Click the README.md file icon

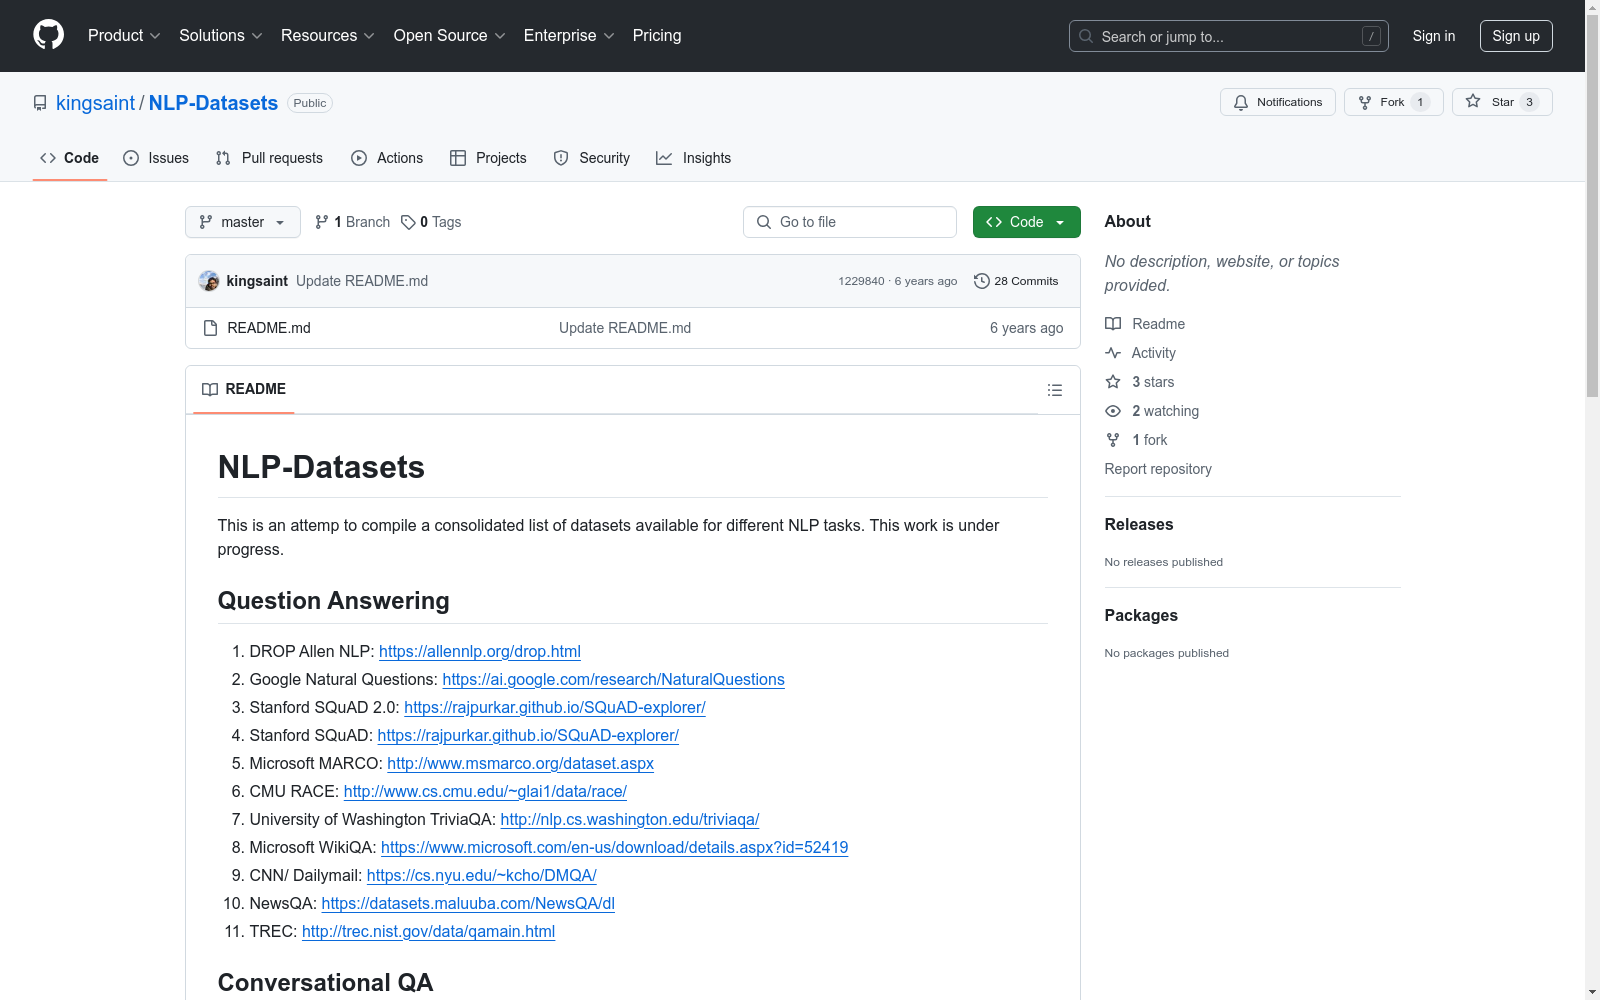[210, 328]
